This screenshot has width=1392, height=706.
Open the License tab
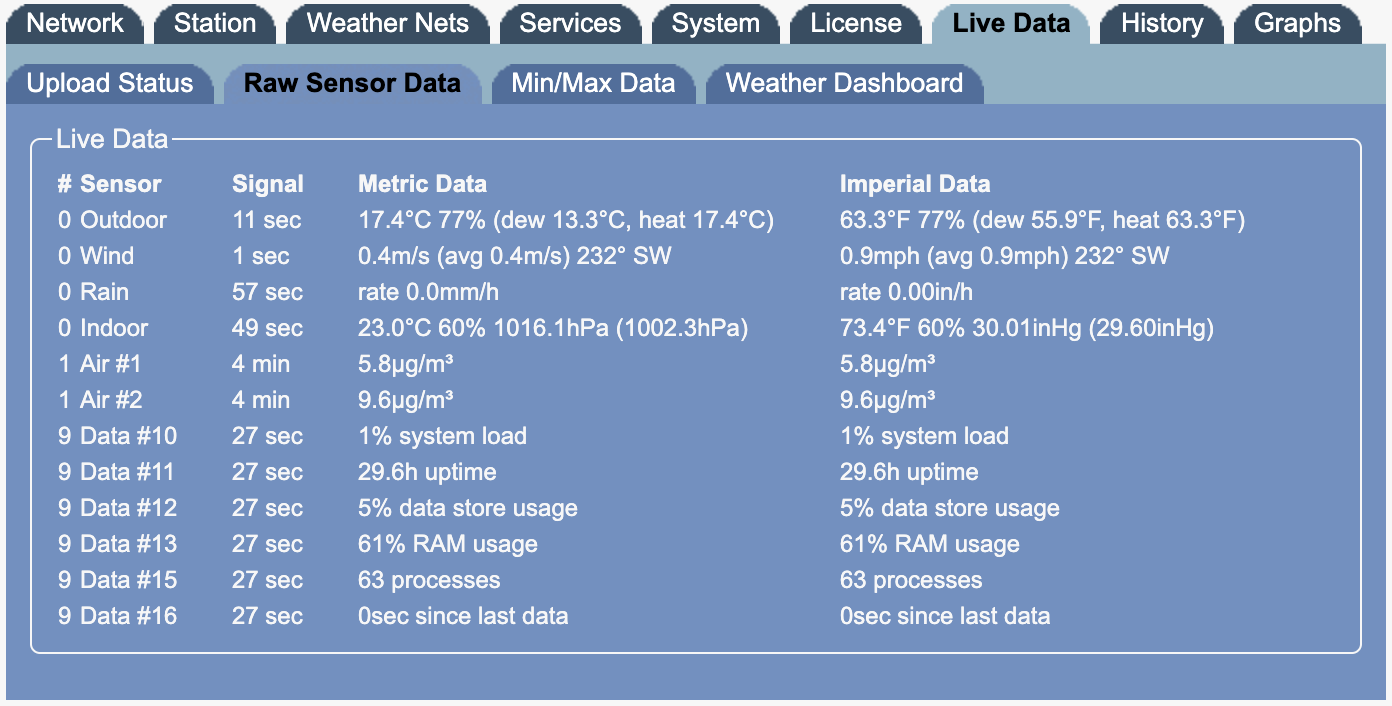tap(856, 23)
